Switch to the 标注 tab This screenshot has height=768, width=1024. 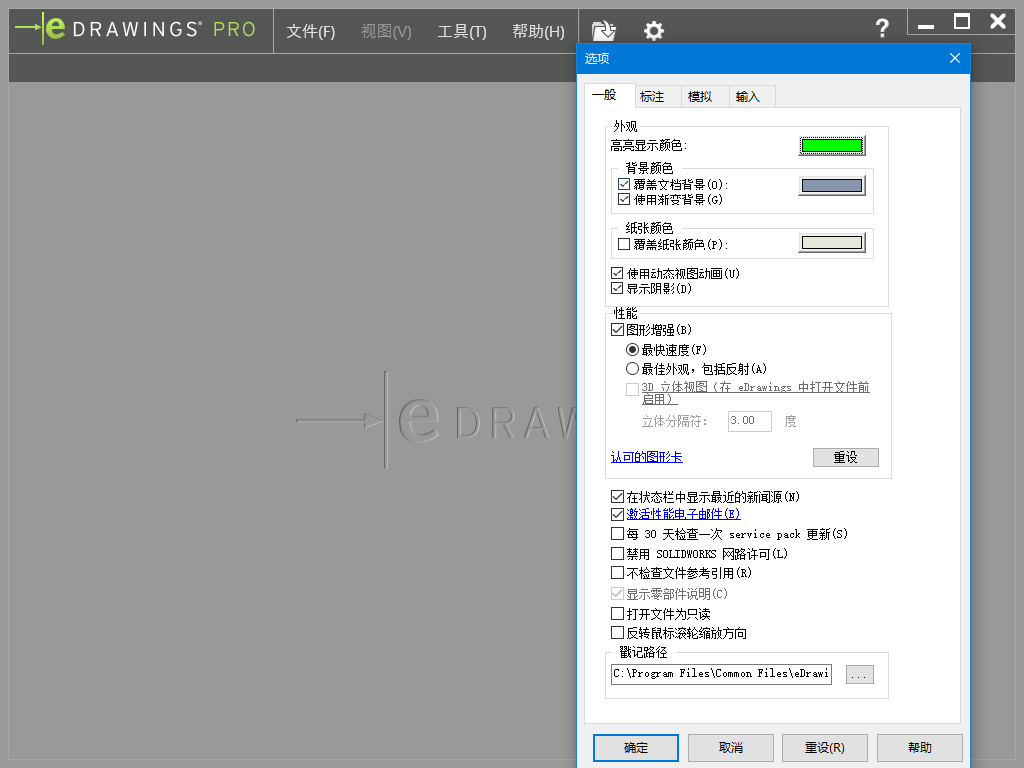point(652,97)
